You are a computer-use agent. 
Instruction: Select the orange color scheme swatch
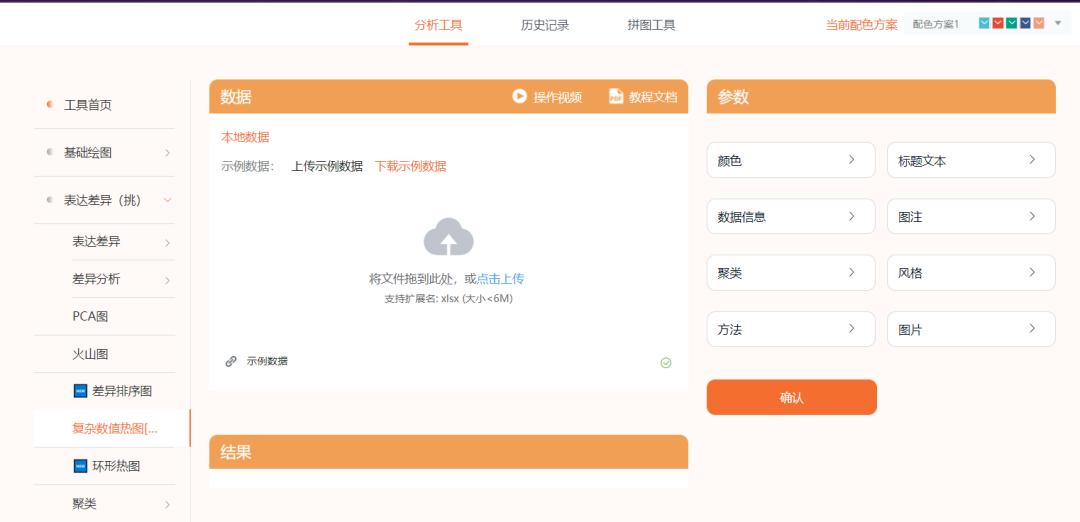point(1039,23)
